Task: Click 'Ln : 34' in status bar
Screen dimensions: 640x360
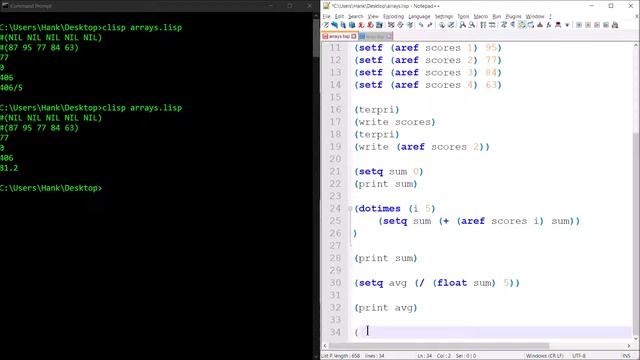Action: coord(424,356)
